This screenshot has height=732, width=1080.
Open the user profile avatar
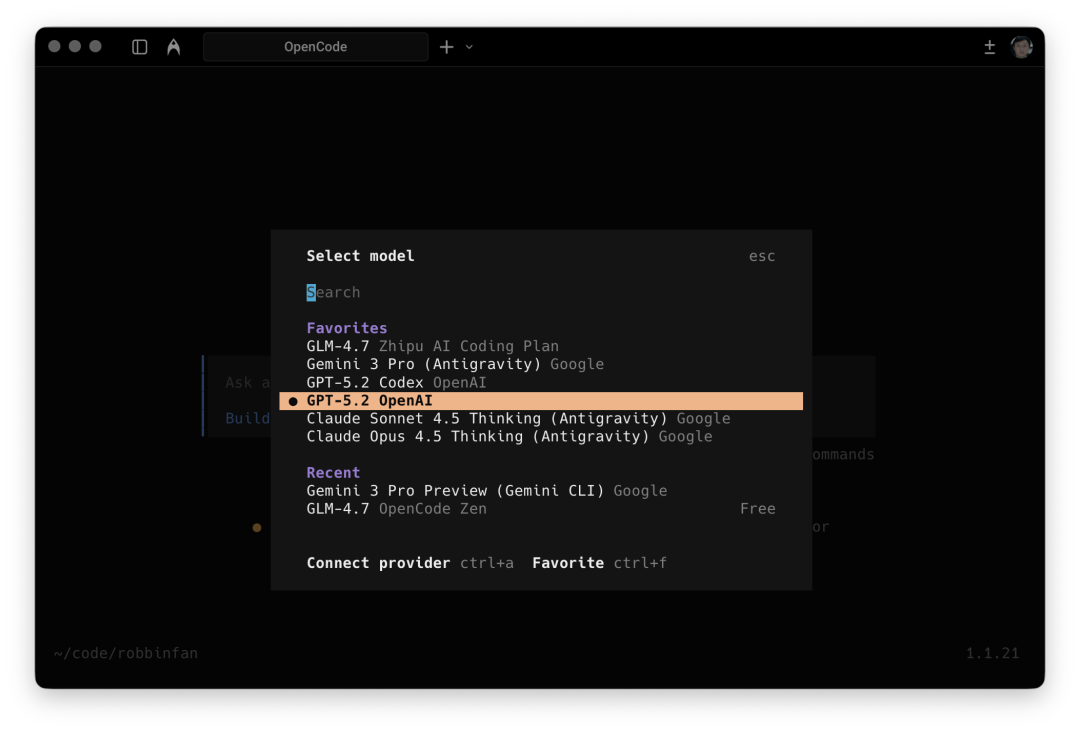(x=1020, y=47)
